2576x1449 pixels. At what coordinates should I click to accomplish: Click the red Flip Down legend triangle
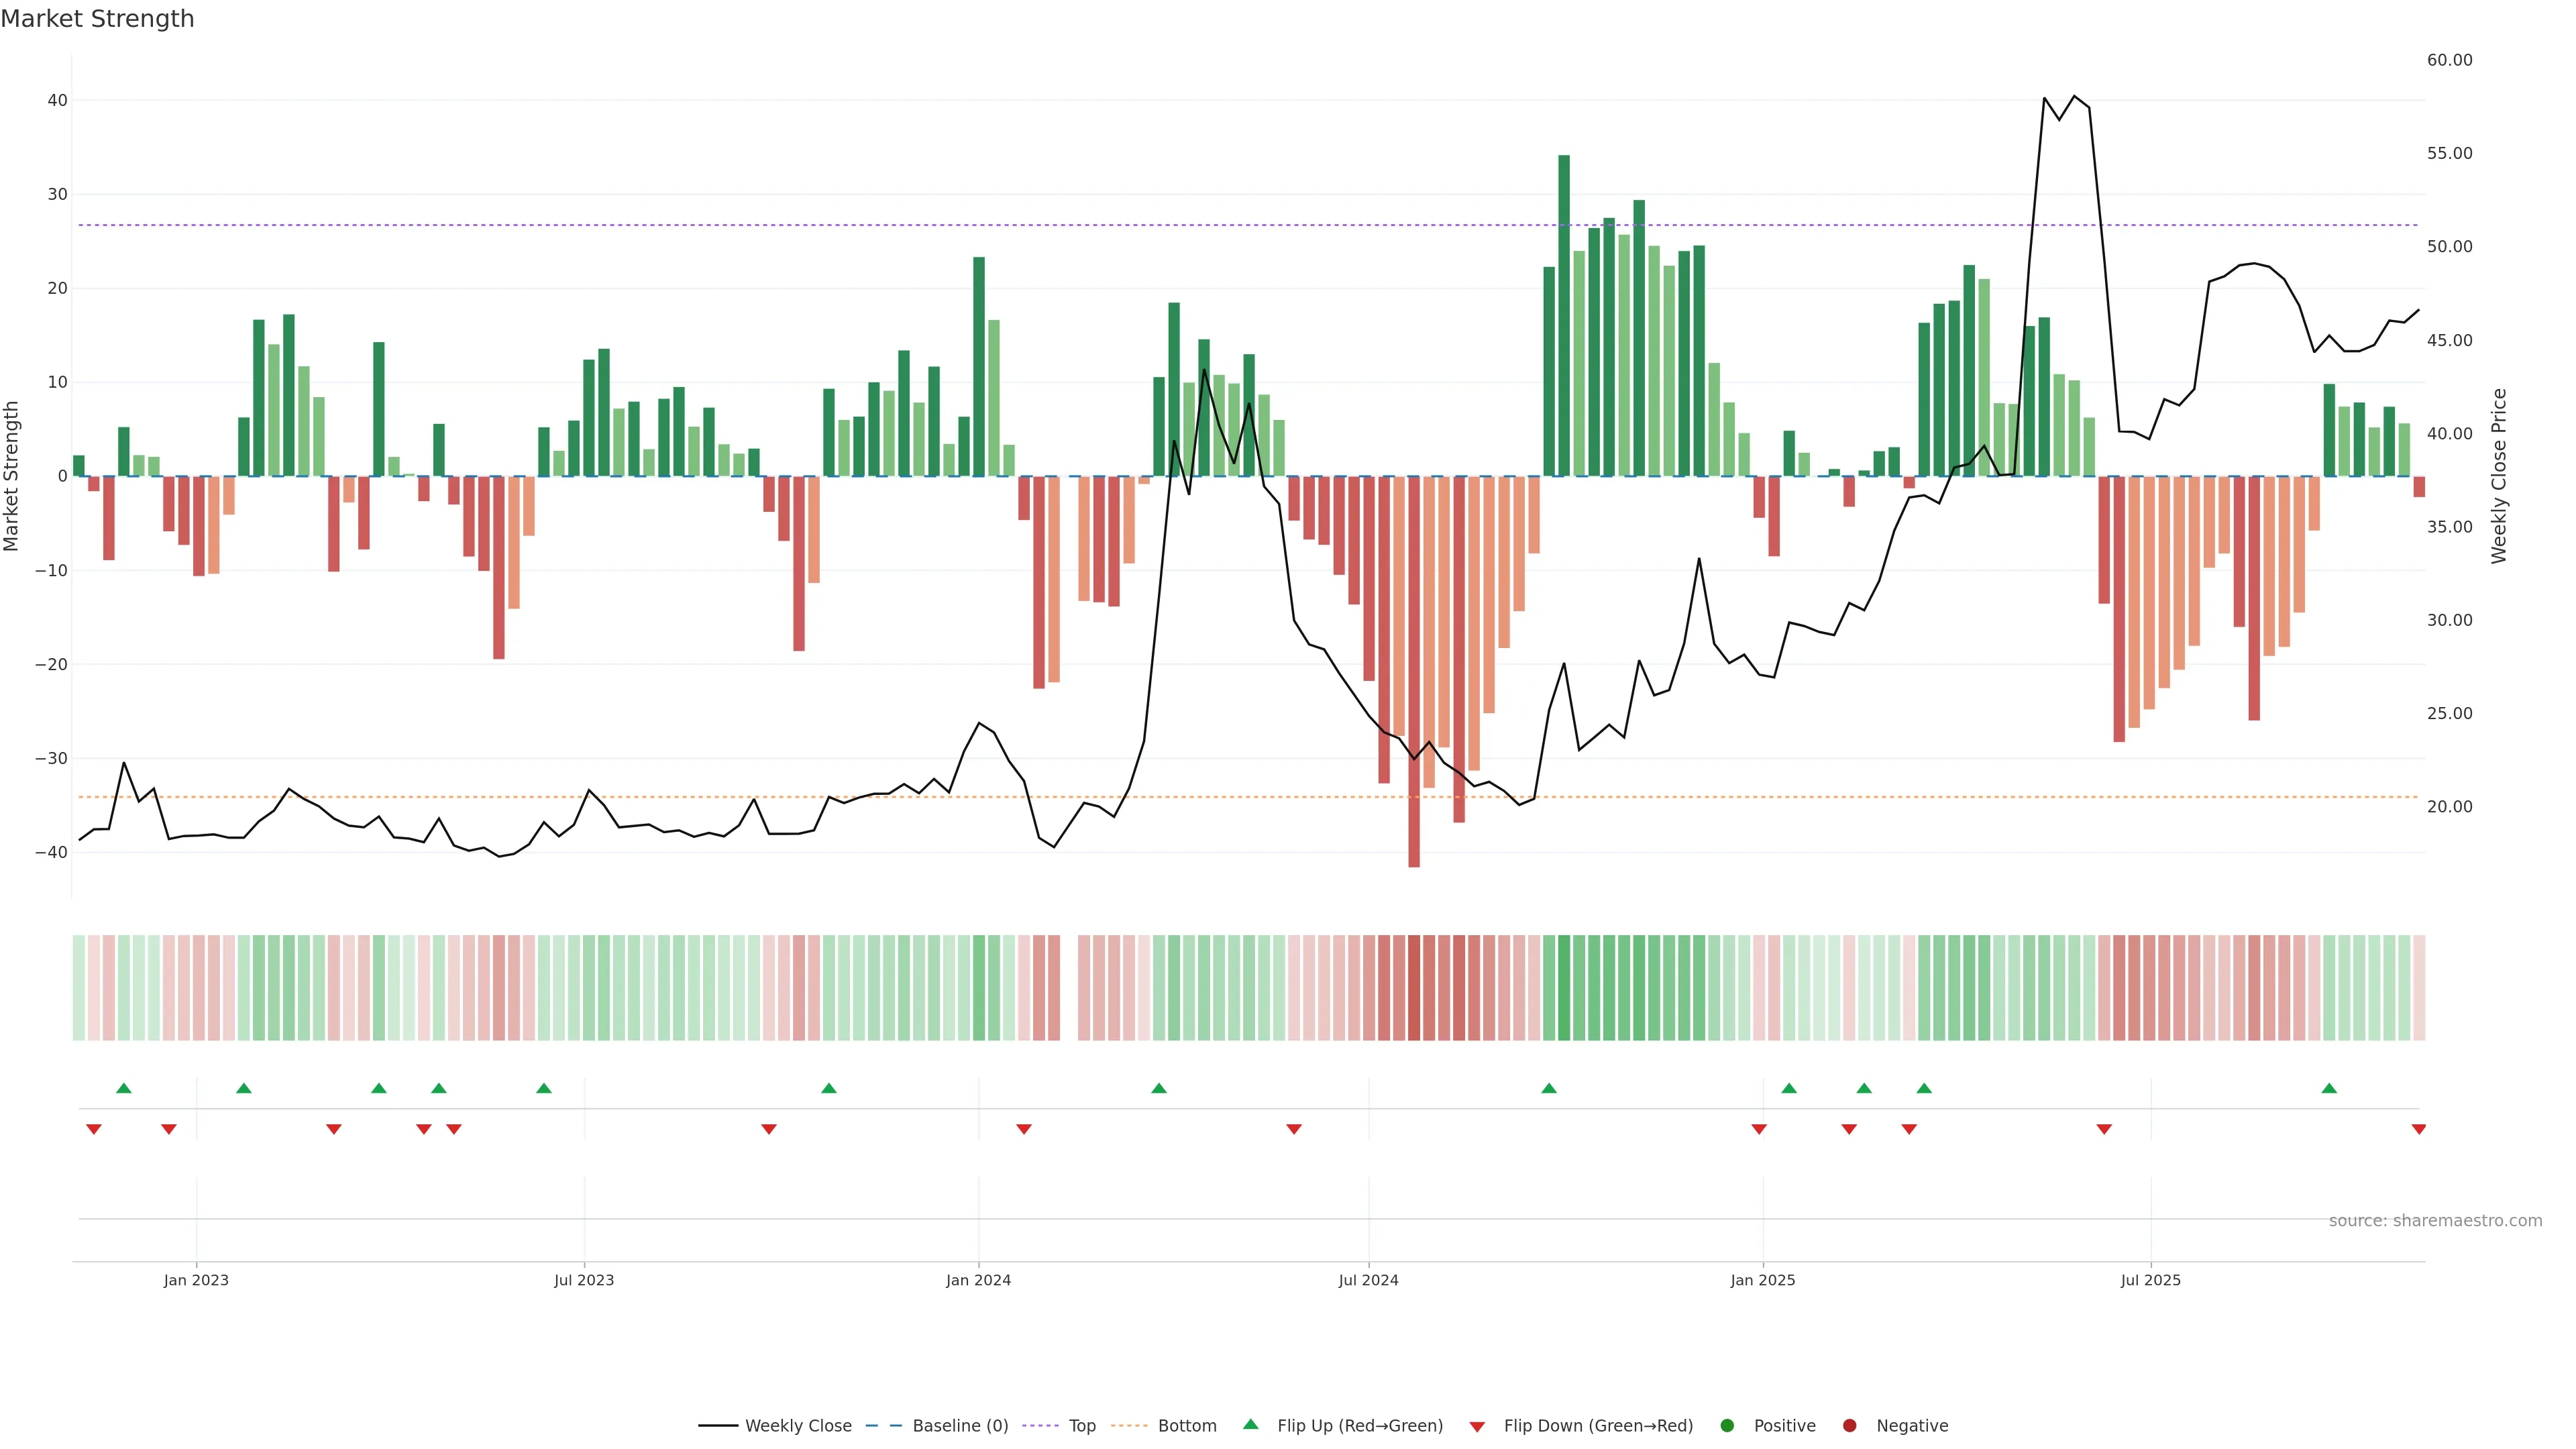pyautogui.click(x=1477, y=1427)
